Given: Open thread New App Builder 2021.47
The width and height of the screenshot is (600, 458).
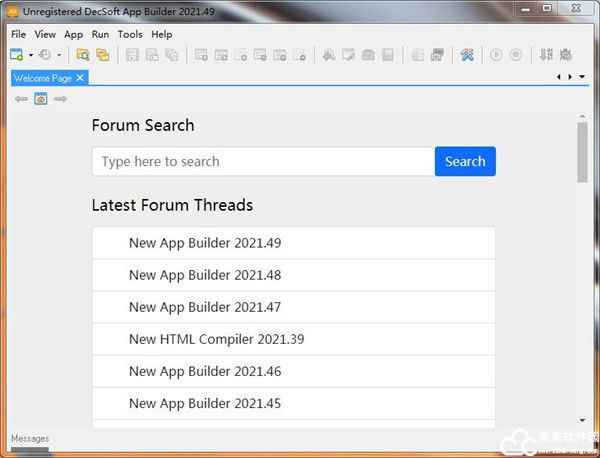Looking at the screenshot, I should (293, 307).
